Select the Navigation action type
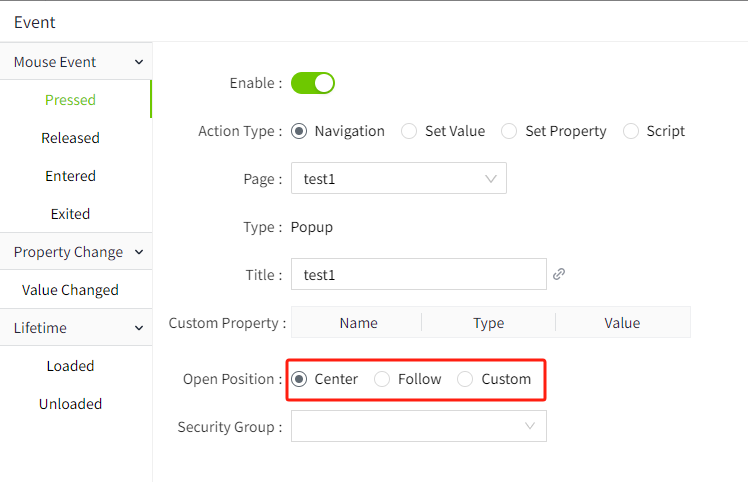Image resolution: width=748 pixels, height=482 pixels. [299, 131]
